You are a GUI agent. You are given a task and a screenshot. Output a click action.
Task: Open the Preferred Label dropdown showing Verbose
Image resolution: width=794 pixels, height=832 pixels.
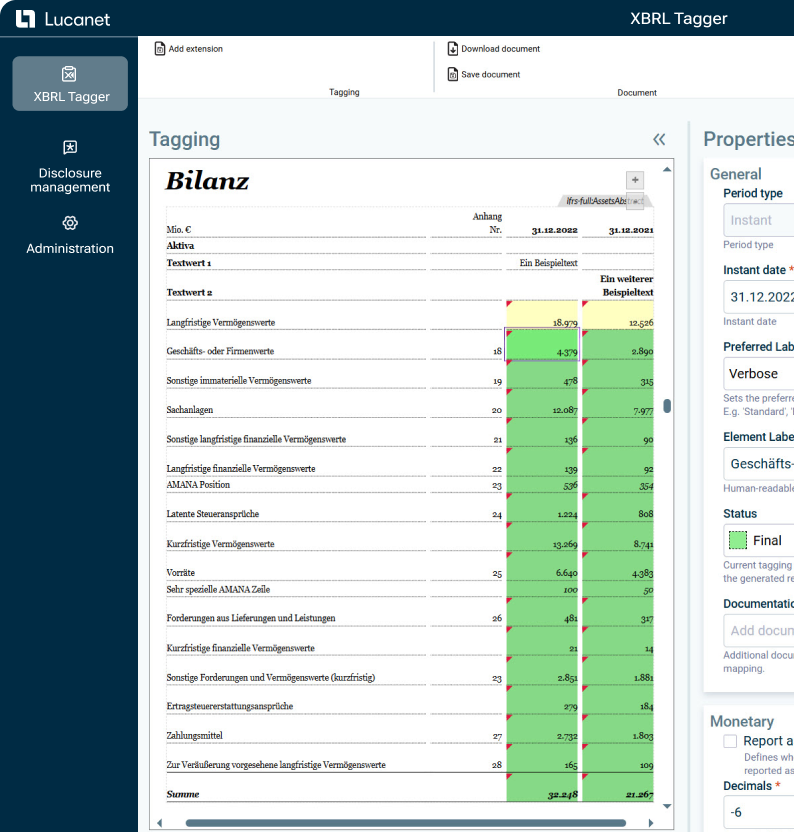coord(760,373)
